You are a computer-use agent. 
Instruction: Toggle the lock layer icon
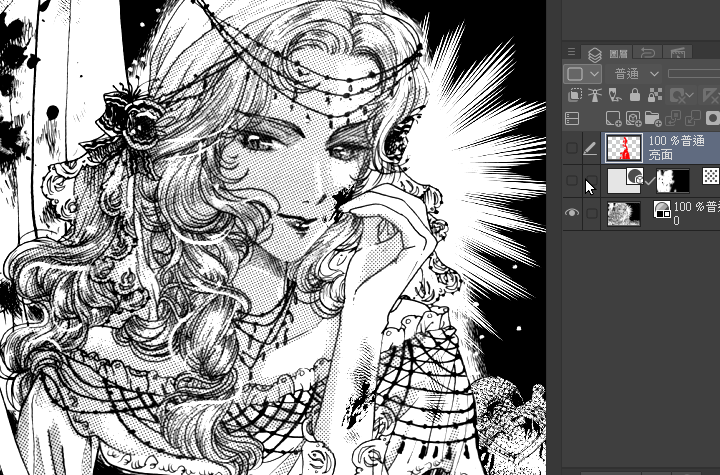pos(635,95)
